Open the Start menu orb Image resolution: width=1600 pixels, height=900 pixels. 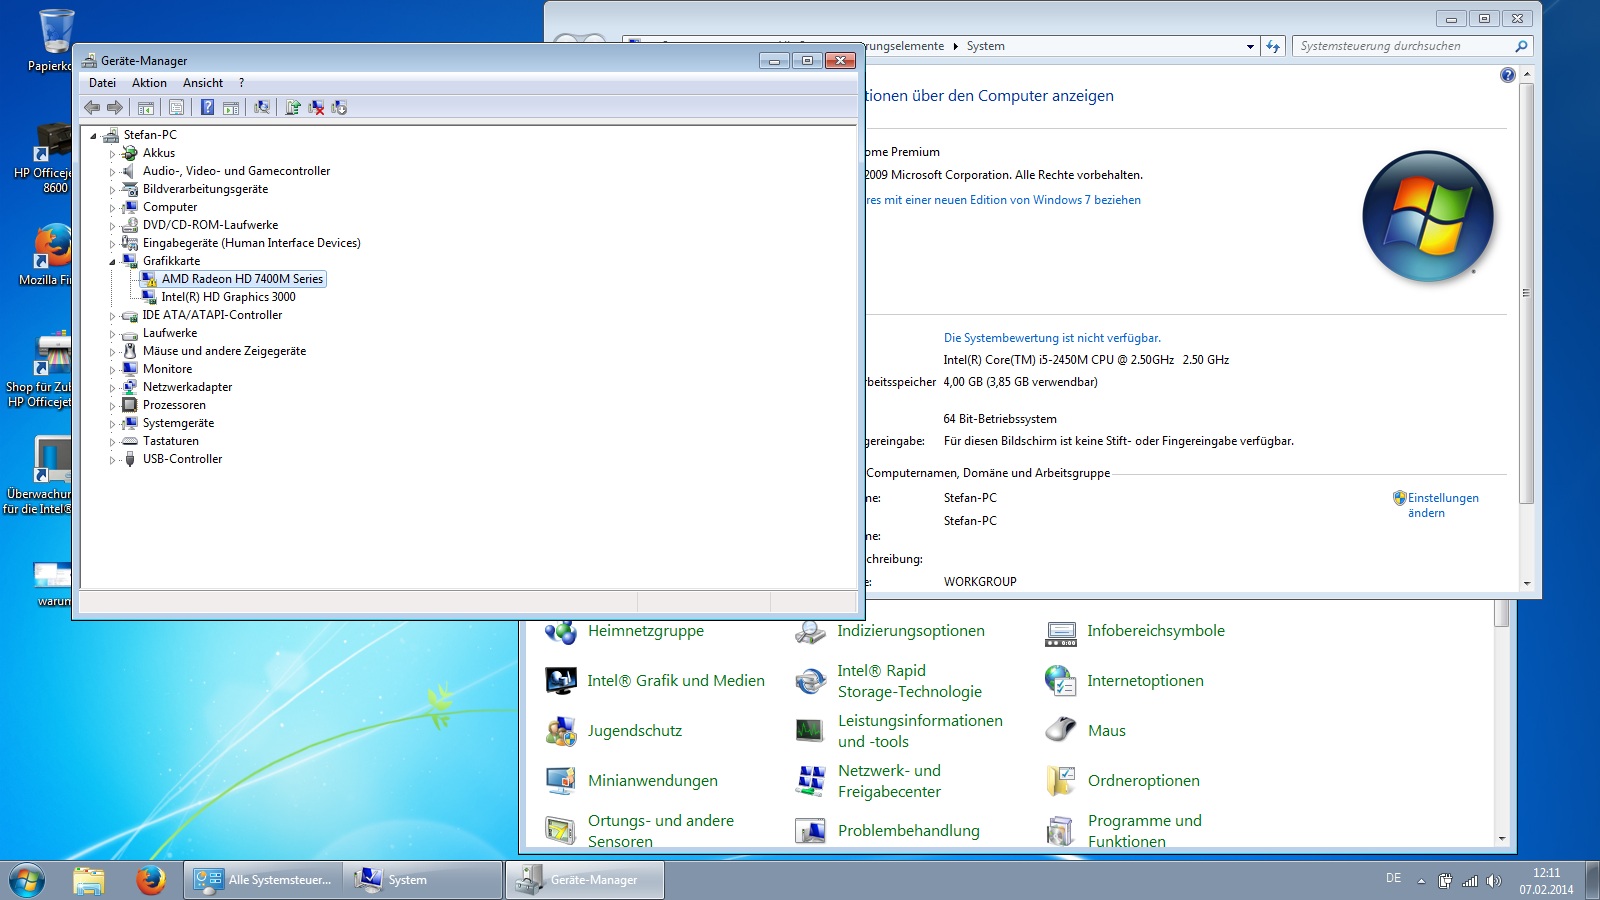coord(27,880)
